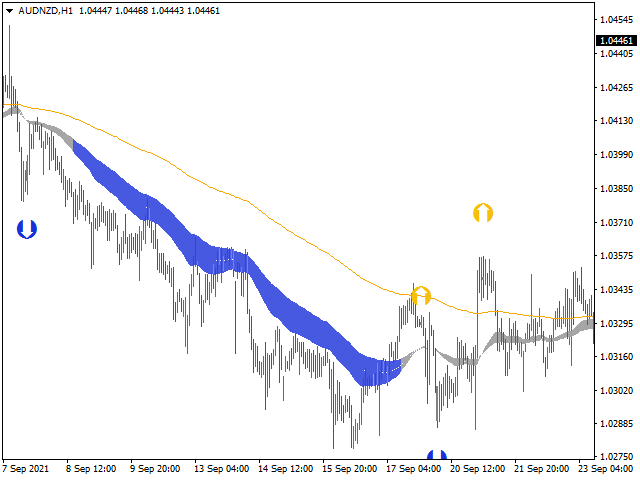
Task: Expand the chart dropdown triangle beside AUDNZD
Action: coord(9,11)
